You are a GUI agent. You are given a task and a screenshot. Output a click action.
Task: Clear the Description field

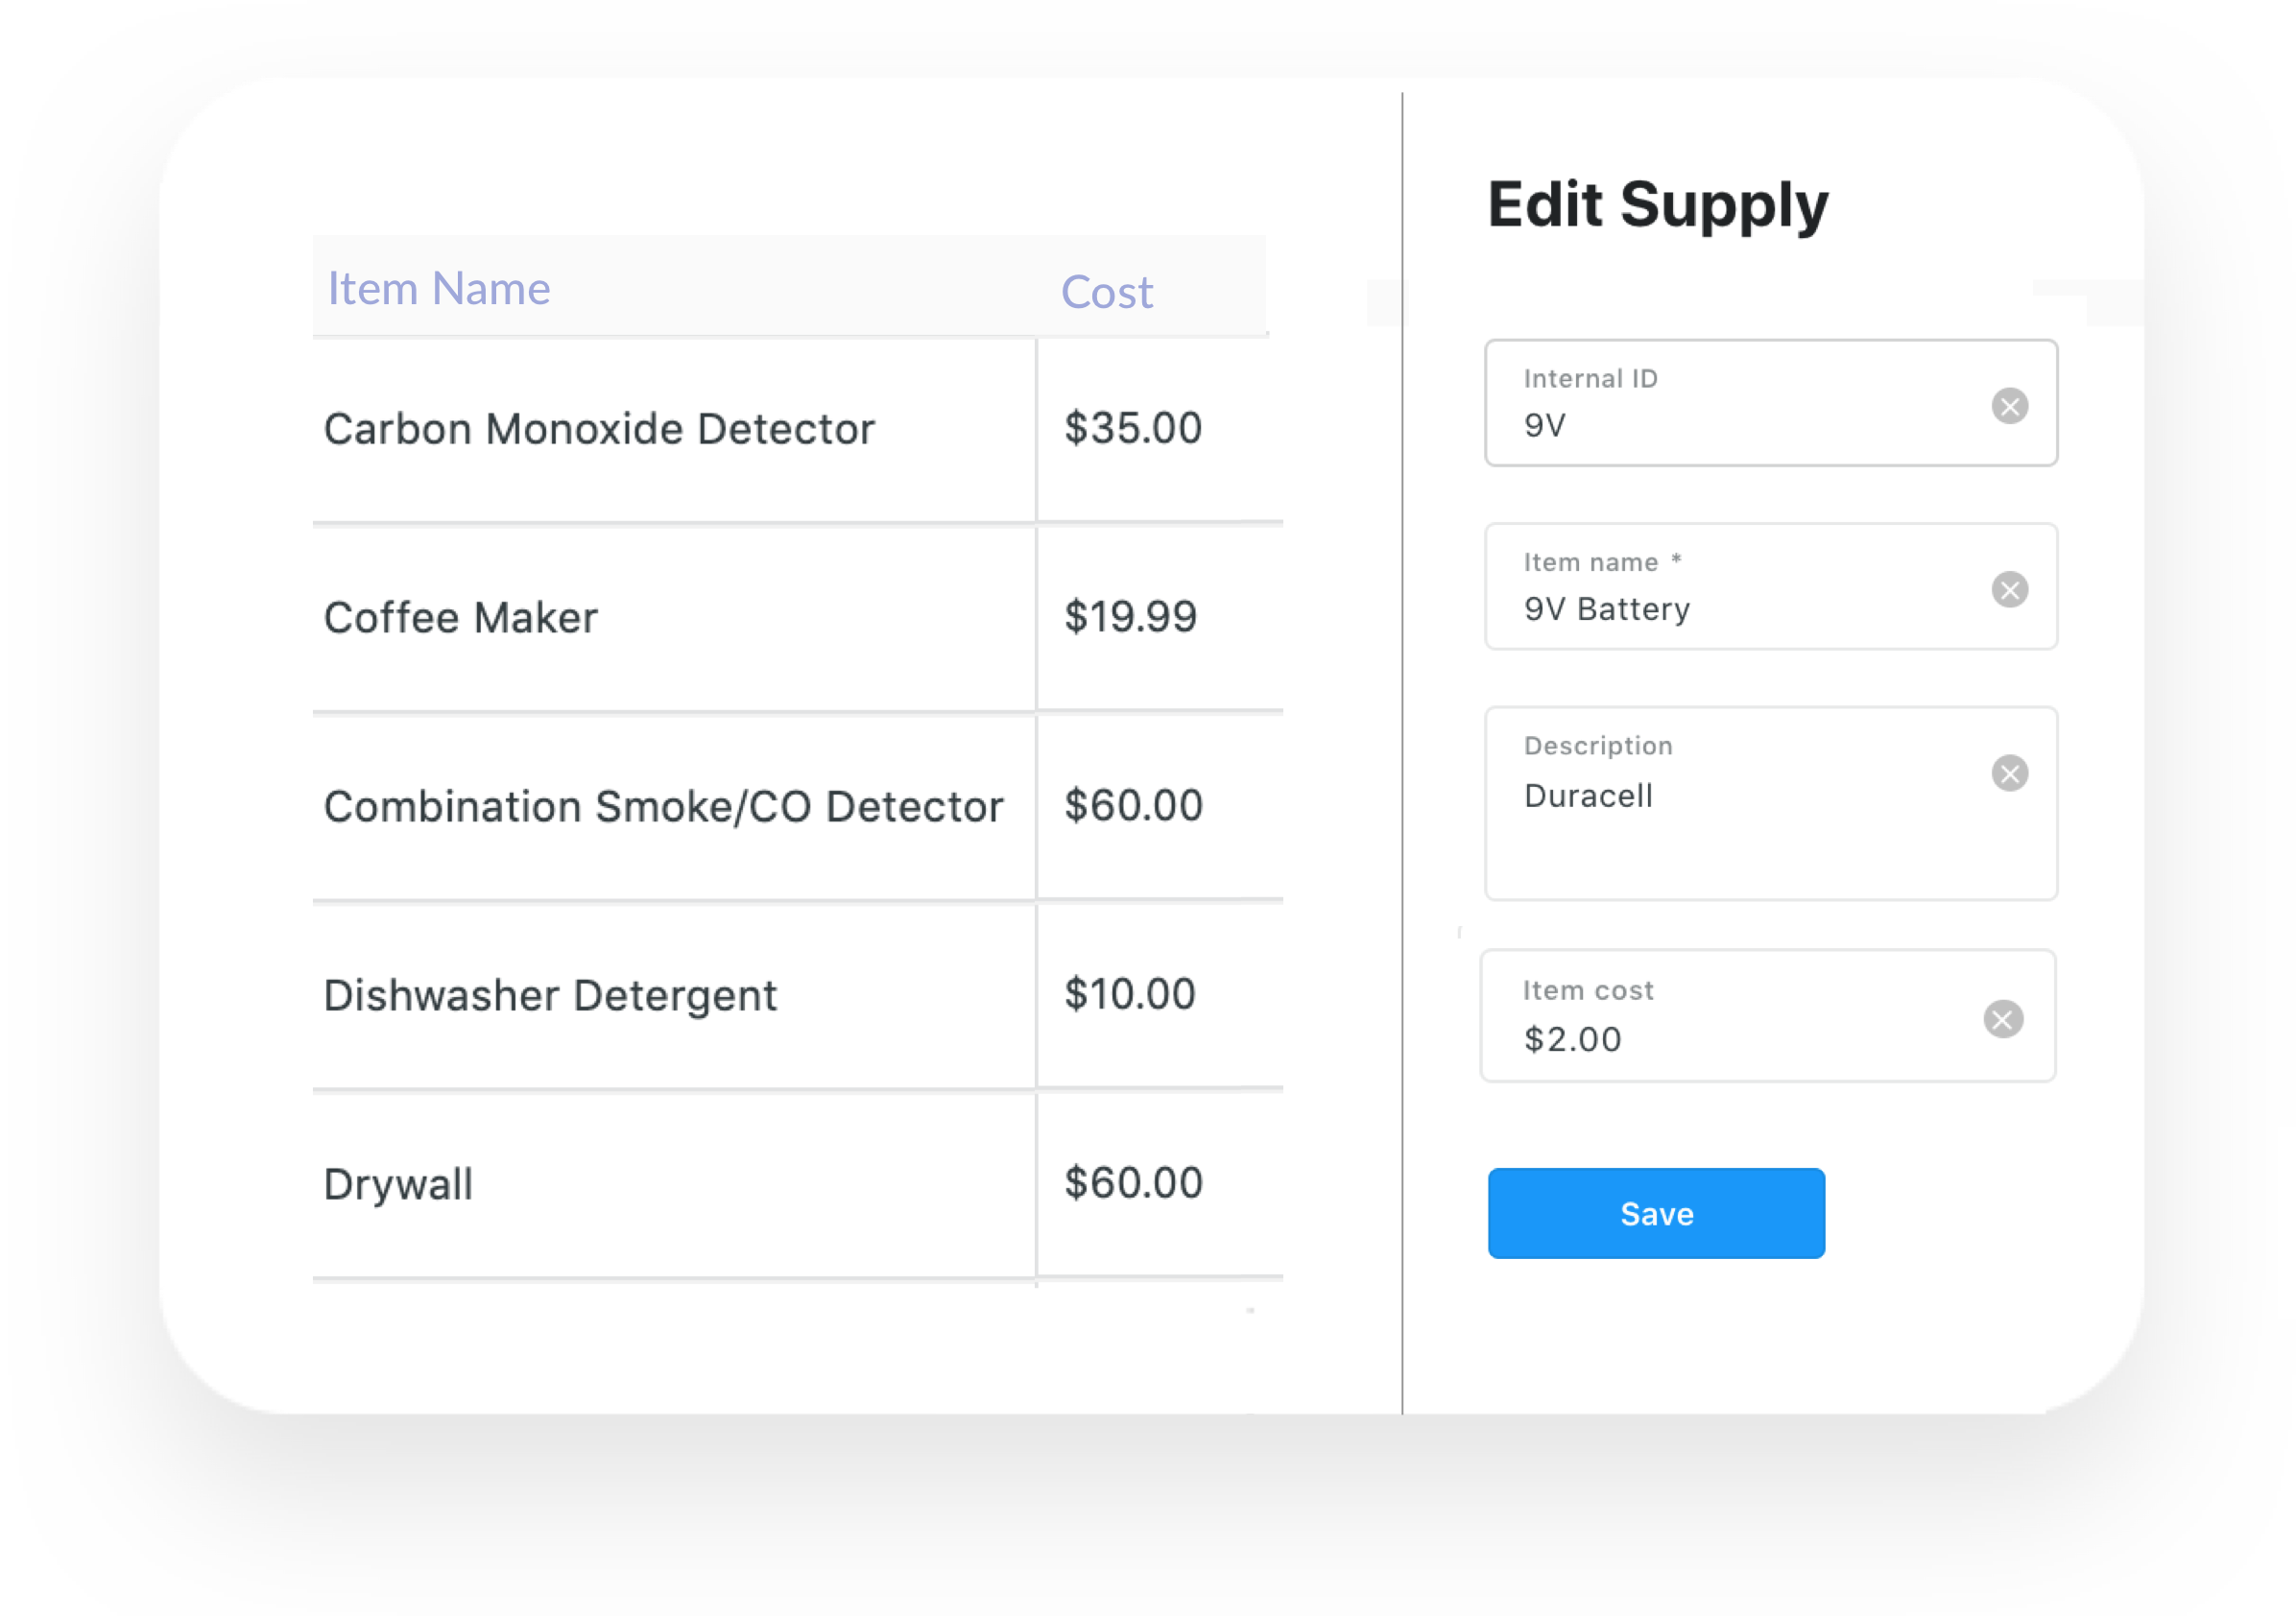click(2009, 773)
